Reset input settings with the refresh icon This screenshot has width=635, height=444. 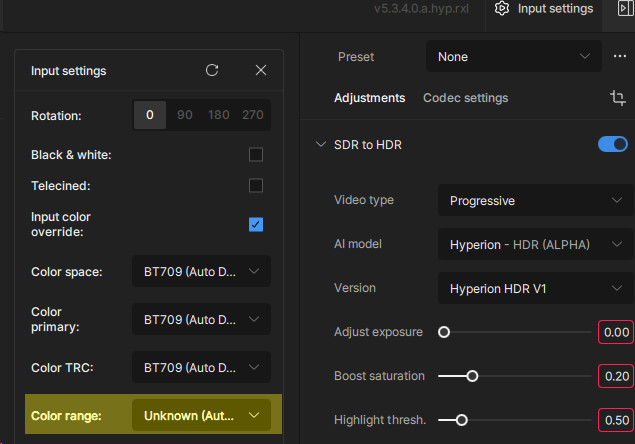(x=212, y=71)
